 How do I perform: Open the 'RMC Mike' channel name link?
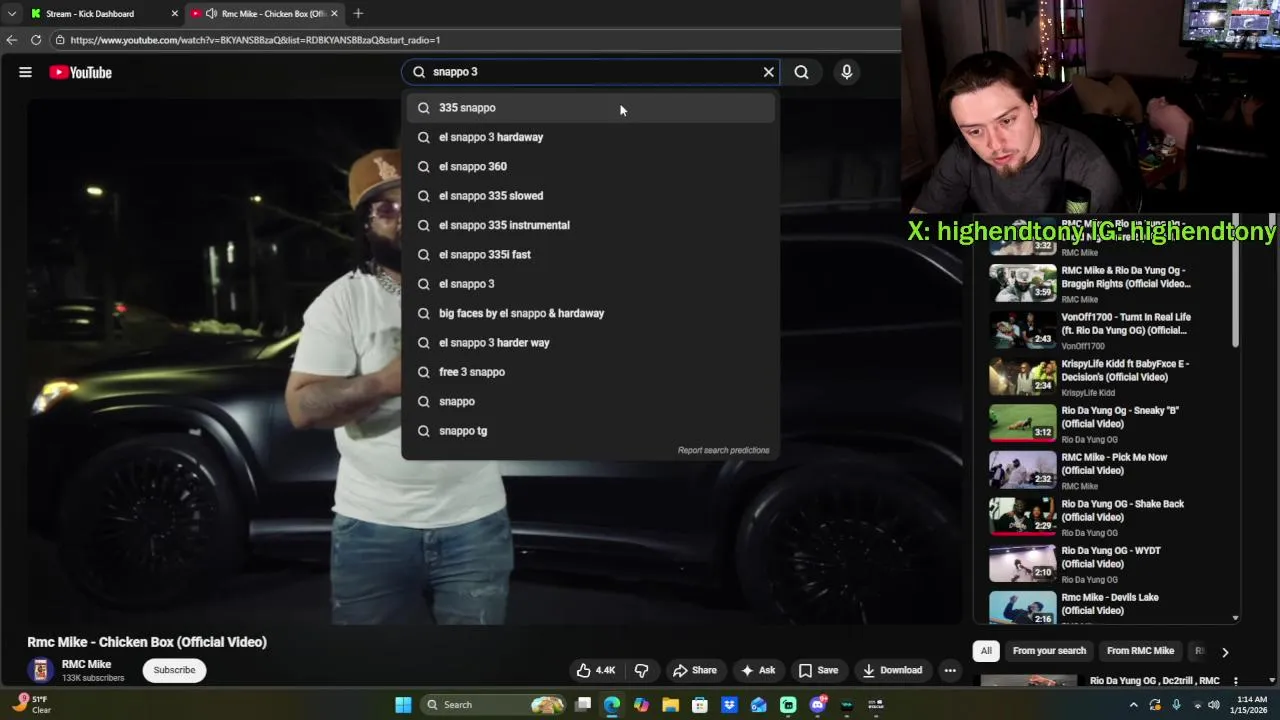tap(86, 664)
